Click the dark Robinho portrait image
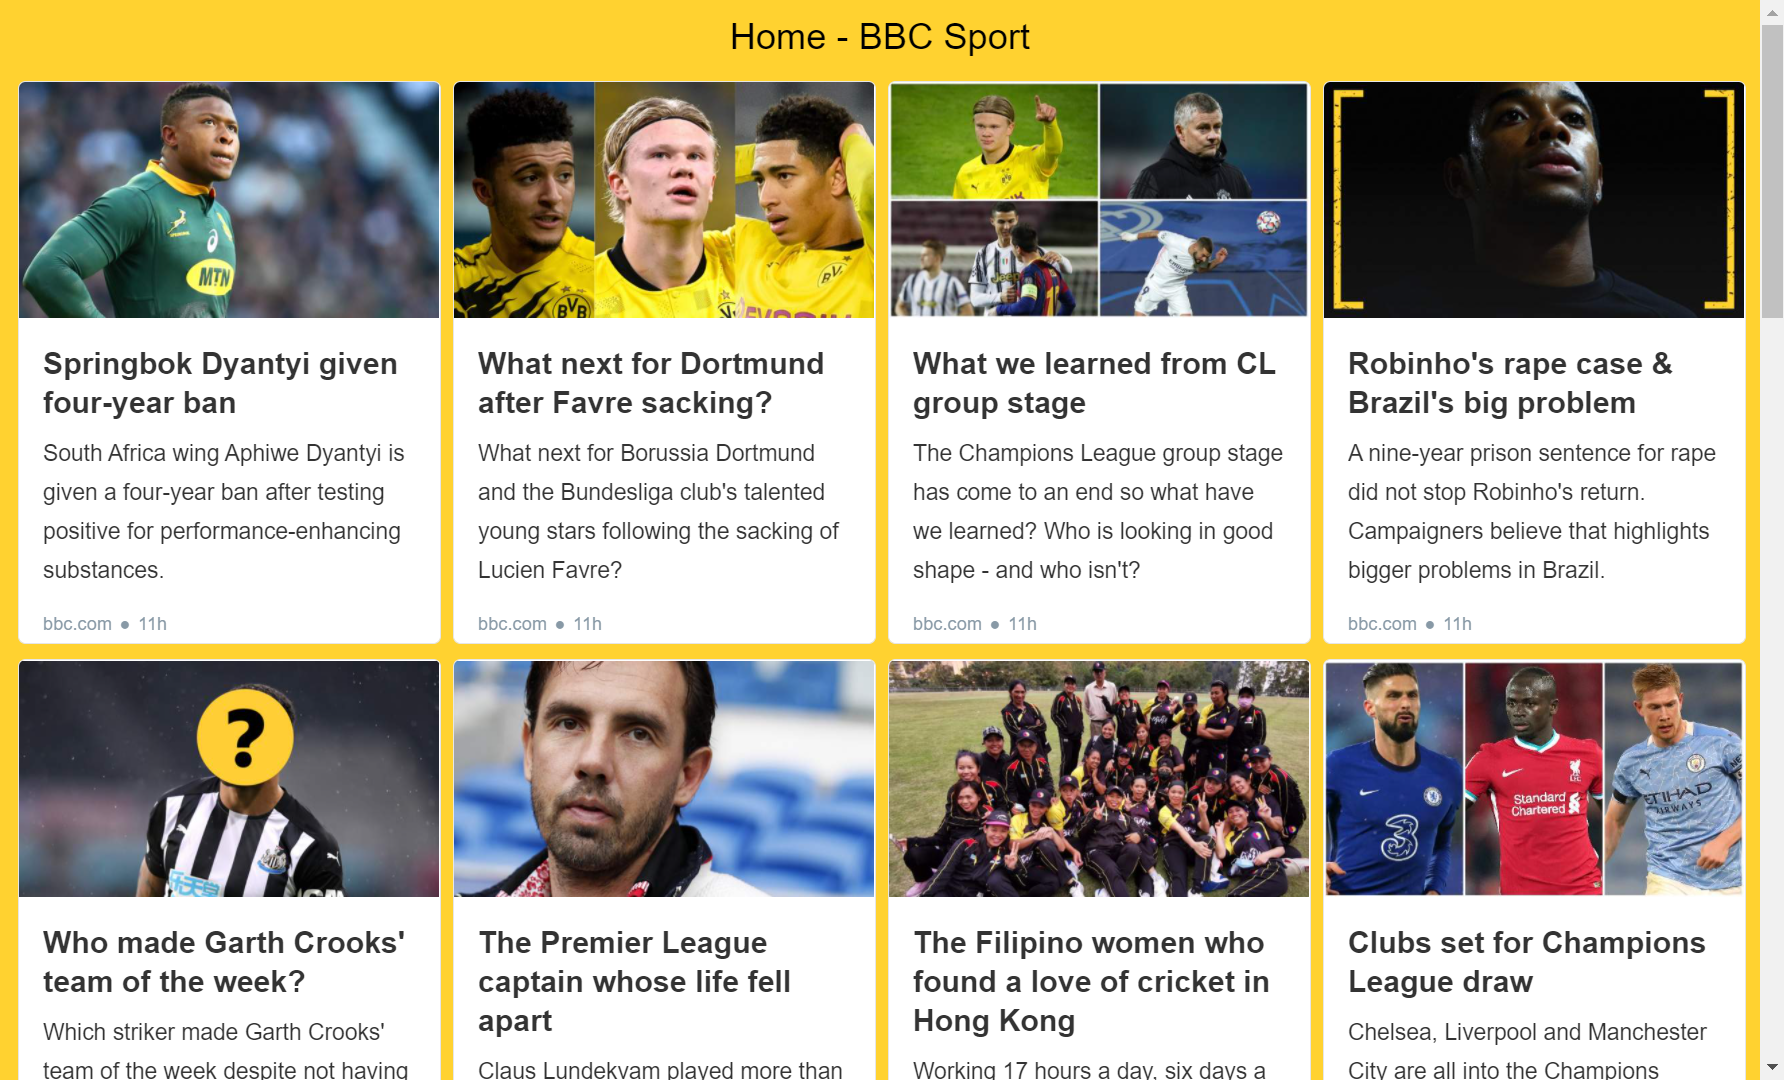This screenshot has width=1784, height=1080. pyautogui.click(x=1534, y=200)
